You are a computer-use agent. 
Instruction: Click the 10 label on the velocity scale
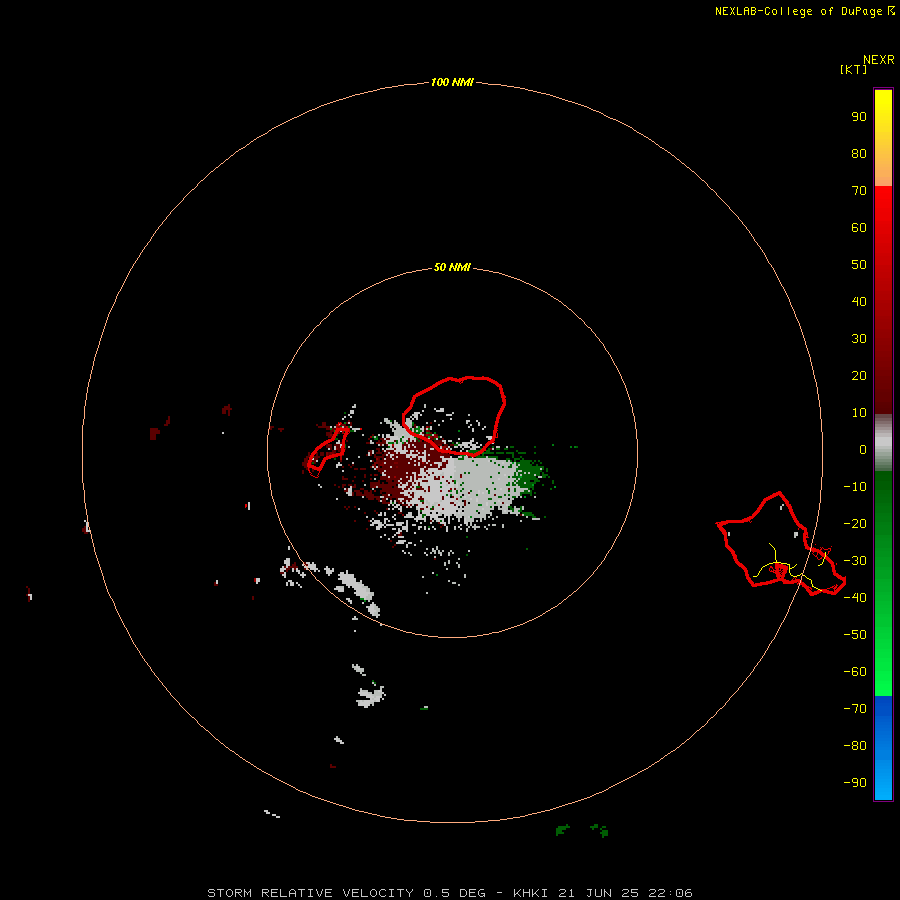click(x=859, y=413)
